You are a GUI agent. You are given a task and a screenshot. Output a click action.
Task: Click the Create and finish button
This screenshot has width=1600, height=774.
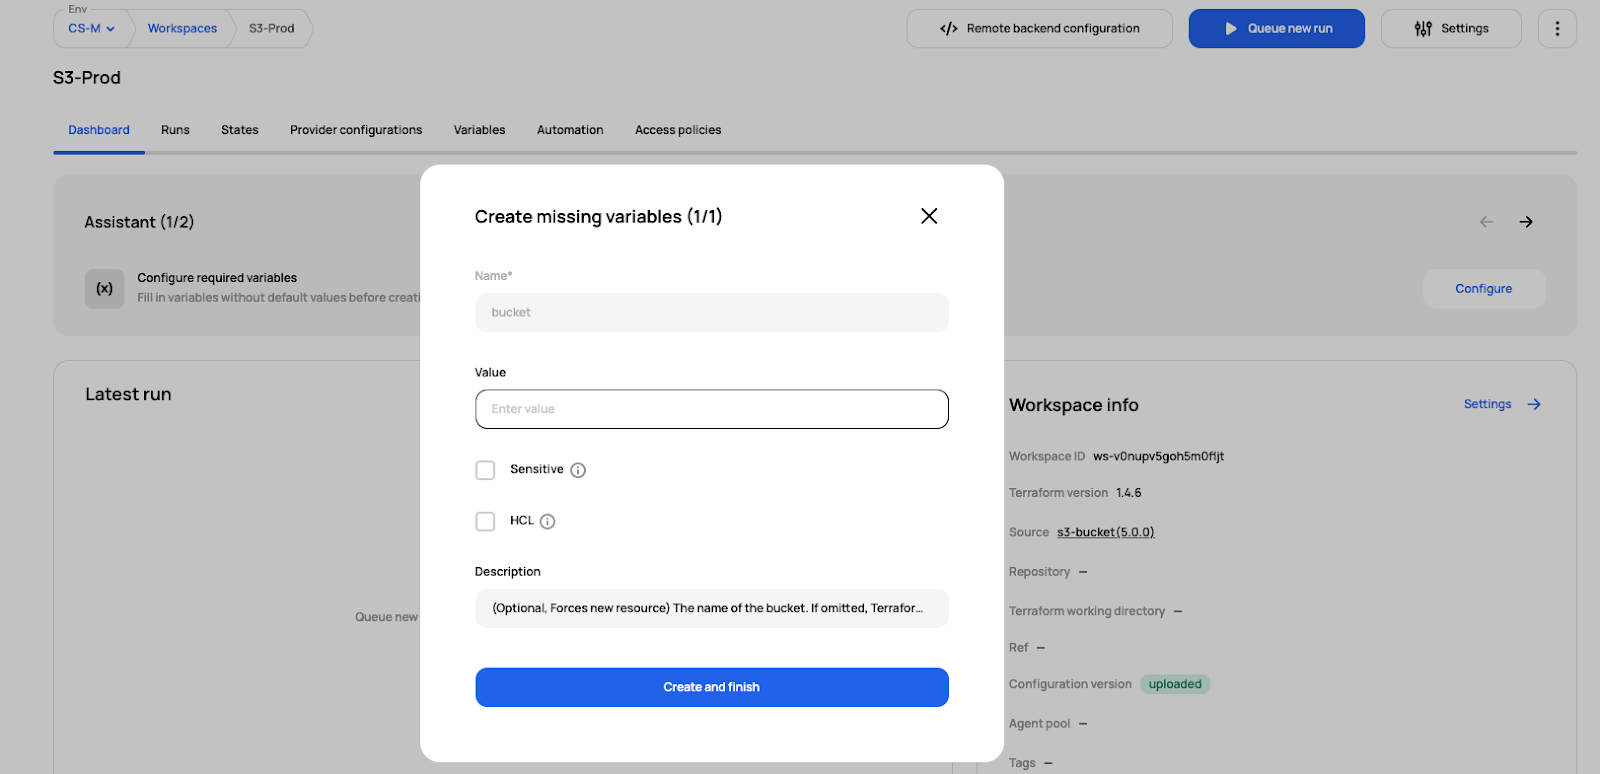tap(712, 687)
